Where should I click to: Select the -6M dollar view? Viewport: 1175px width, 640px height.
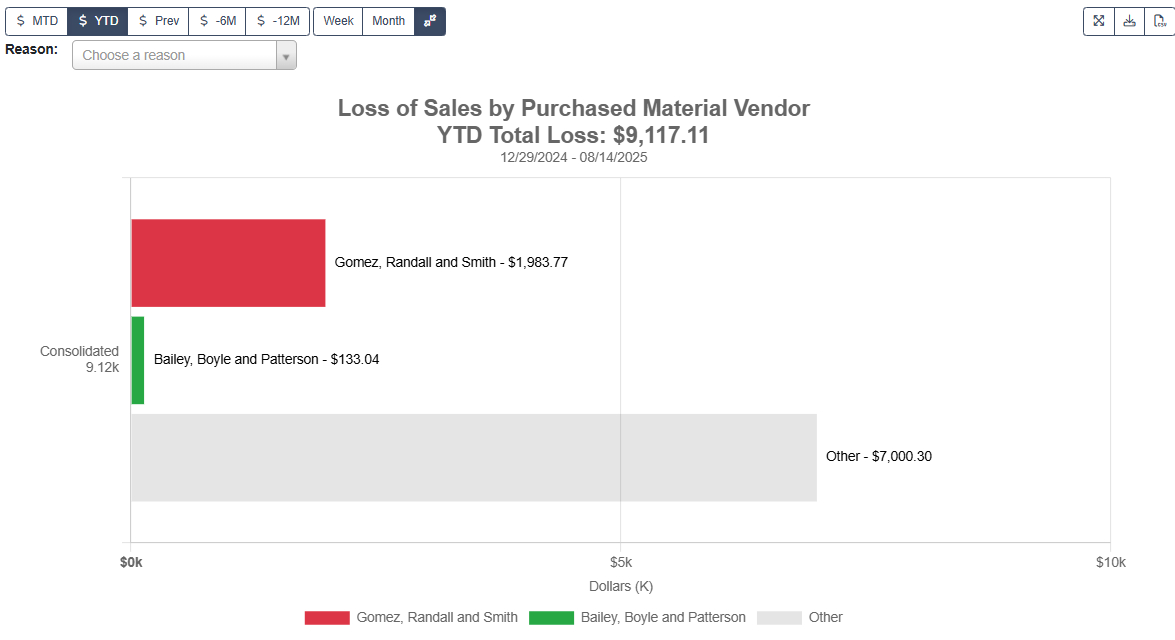217,20
